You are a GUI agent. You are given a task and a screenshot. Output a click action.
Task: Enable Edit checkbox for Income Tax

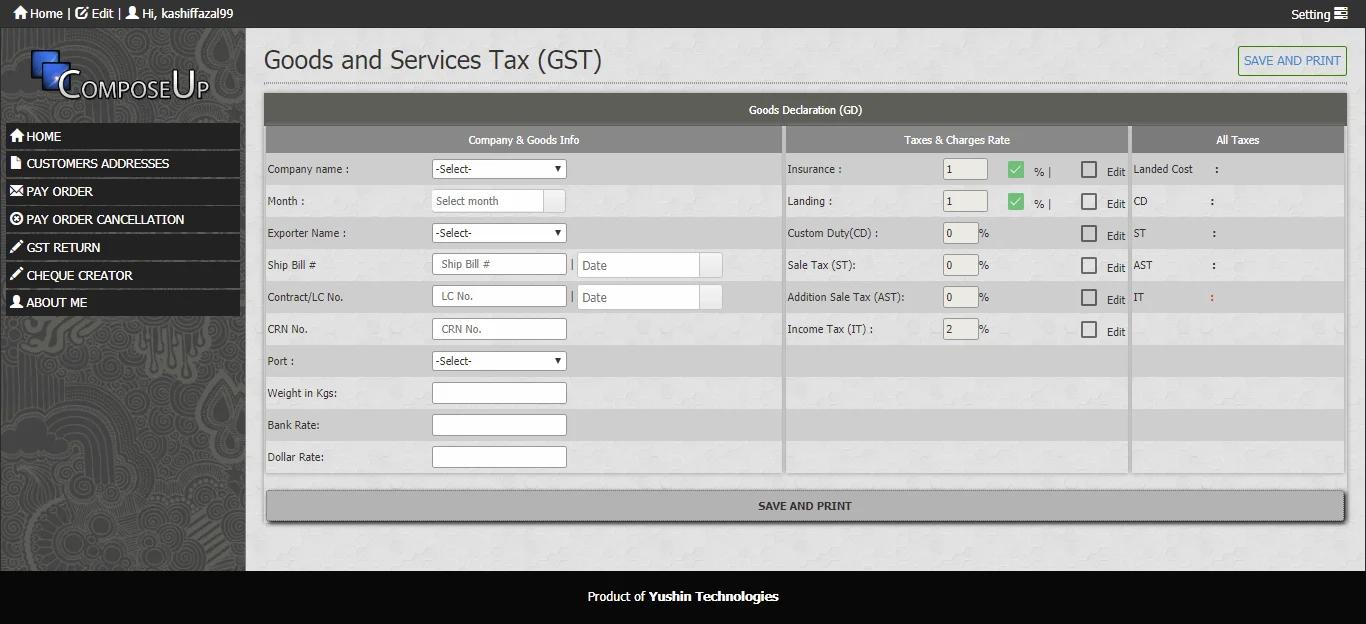click(1089, 330)
